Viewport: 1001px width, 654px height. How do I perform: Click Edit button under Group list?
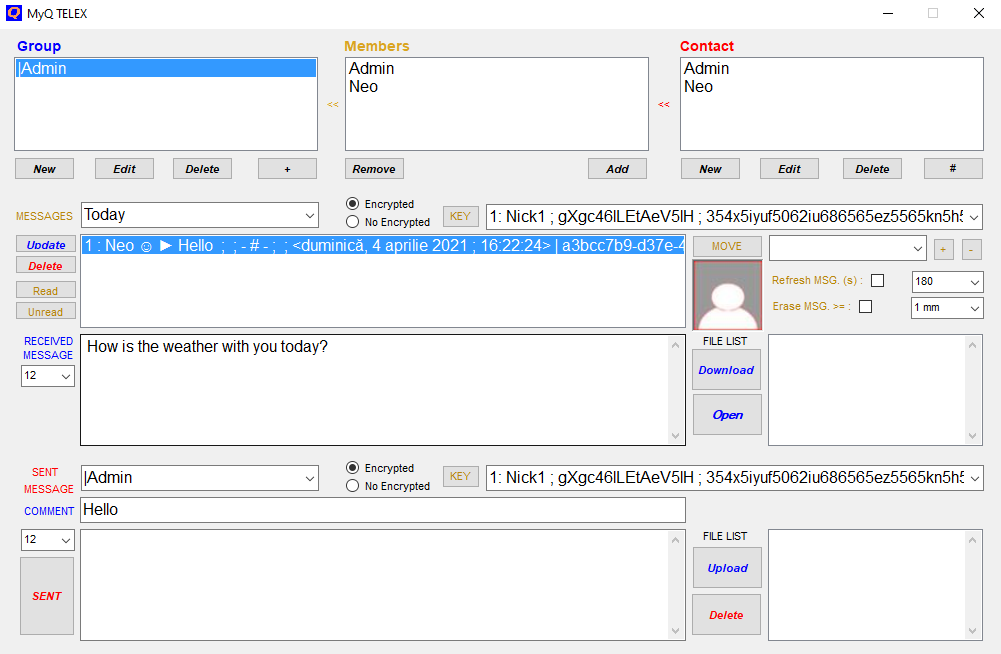point(124,169)
